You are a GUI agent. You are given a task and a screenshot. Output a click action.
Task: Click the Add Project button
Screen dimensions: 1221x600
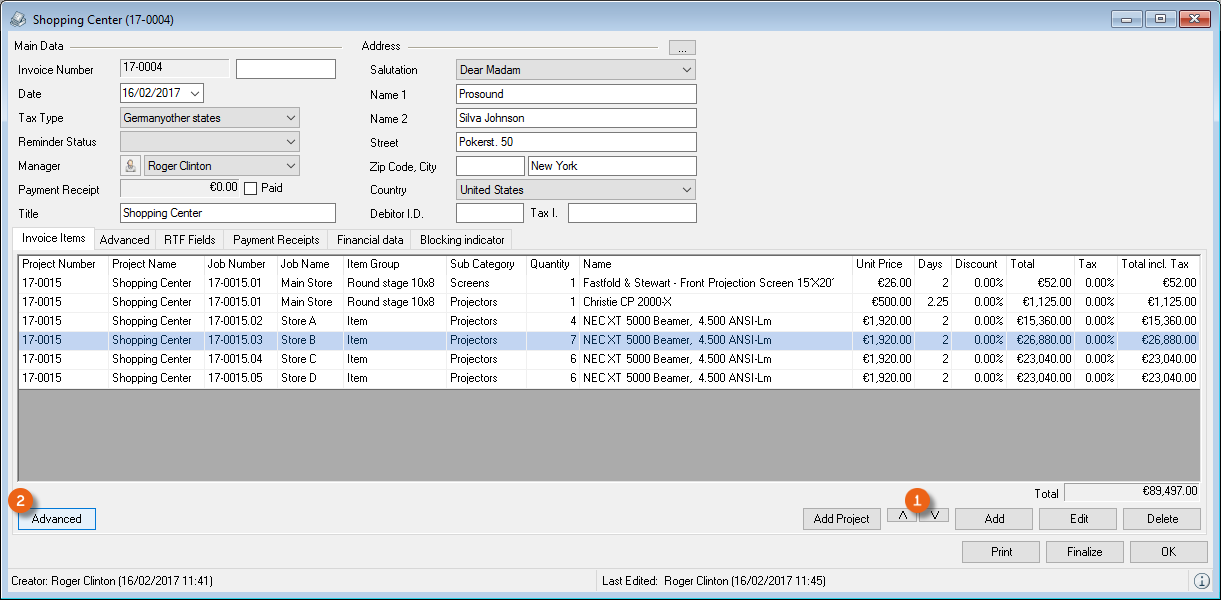tap(841, 519)
